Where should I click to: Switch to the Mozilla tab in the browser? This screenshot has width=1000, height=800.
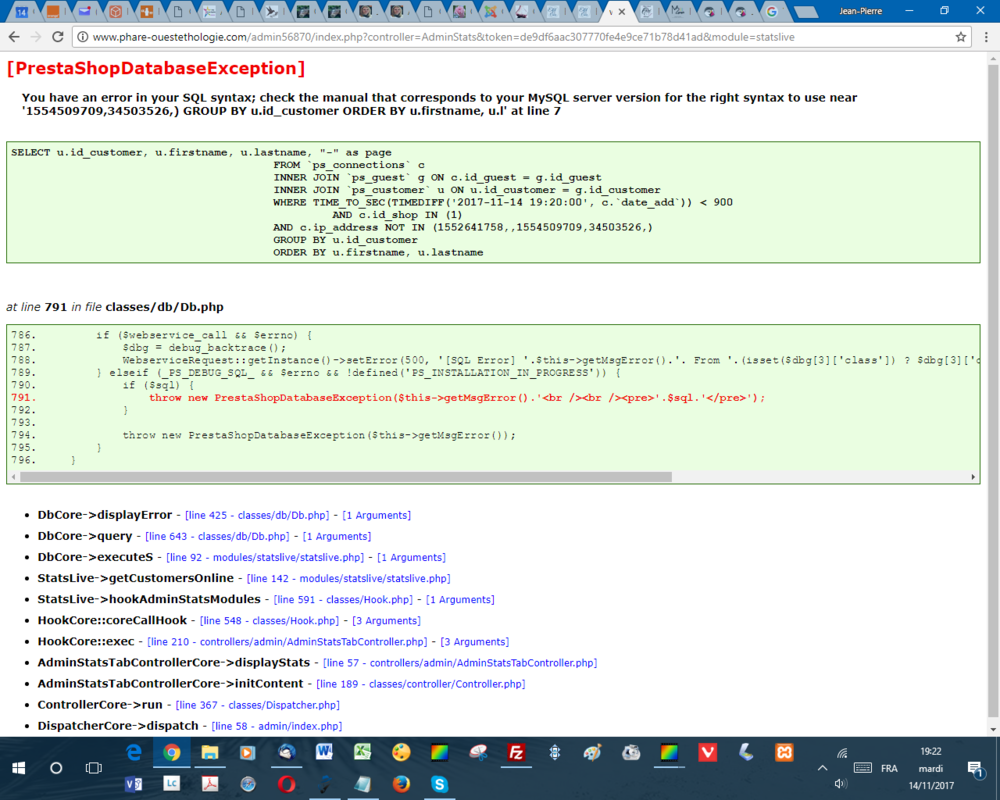click(x=678, y=11)
